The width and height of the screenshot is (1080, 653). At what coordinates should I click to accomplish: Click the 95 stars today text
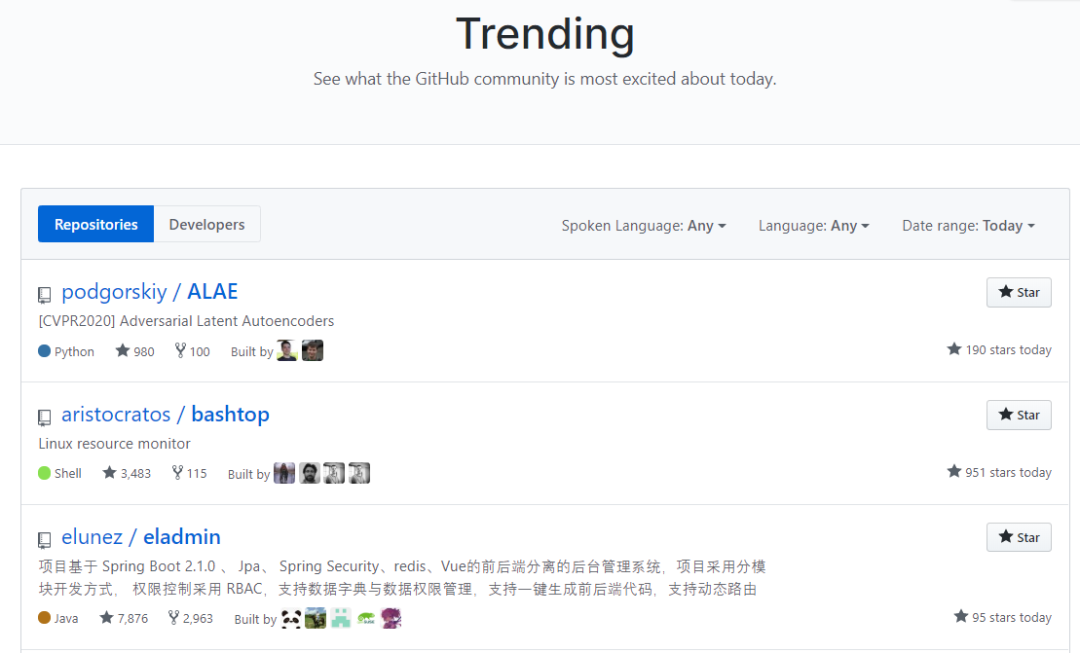(1003, 616)
